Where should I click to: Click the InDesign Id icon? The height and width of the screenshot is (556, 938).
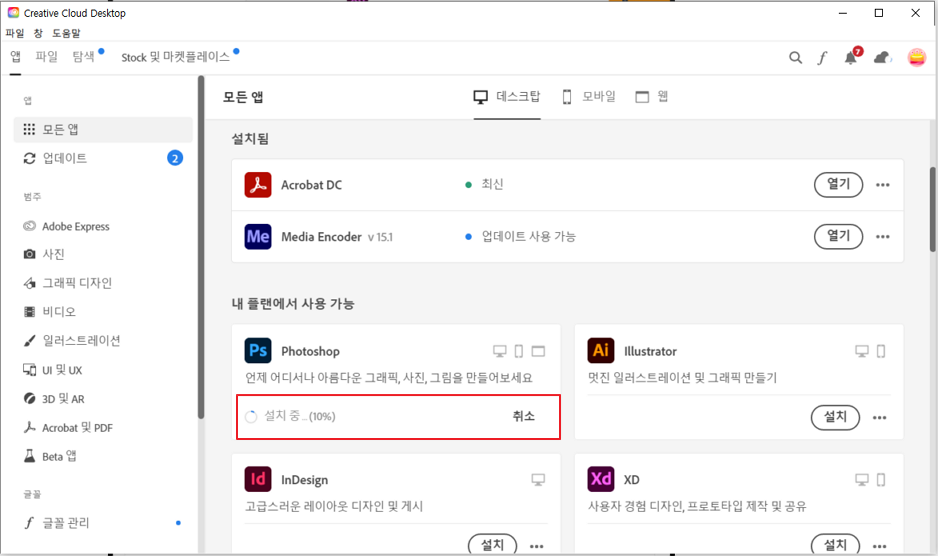(x=258, y=479)
